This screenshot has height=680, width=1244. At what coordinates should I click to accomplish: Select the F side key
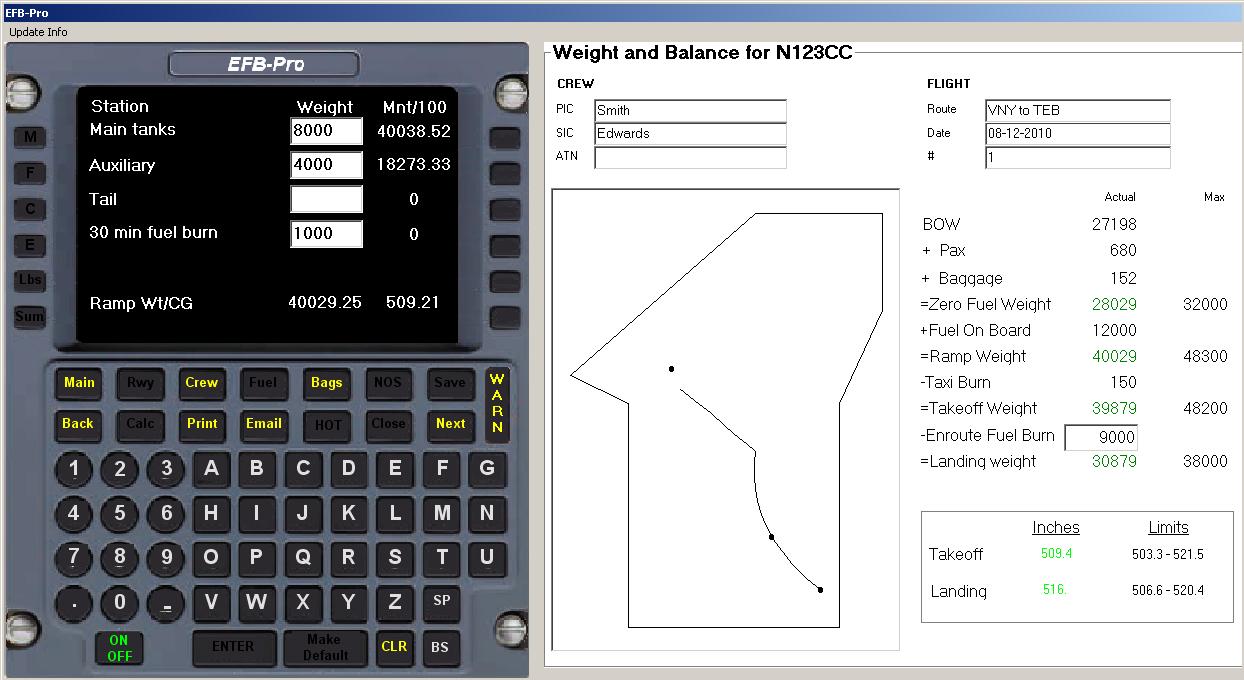pos(30,173)
